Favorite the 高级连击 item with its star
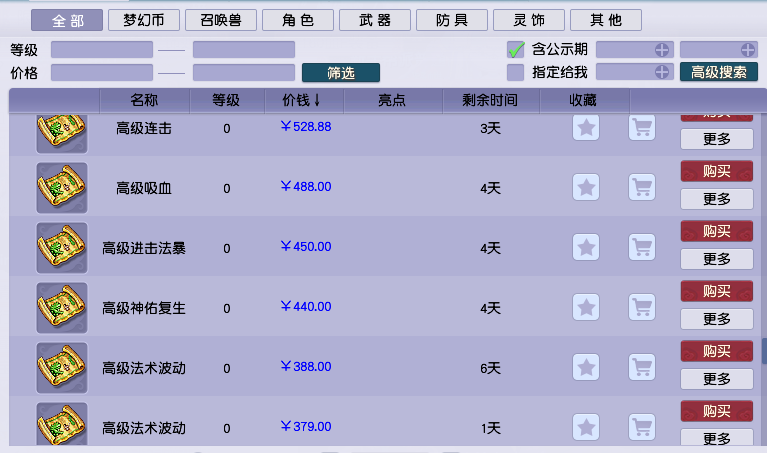 (586, 128)
